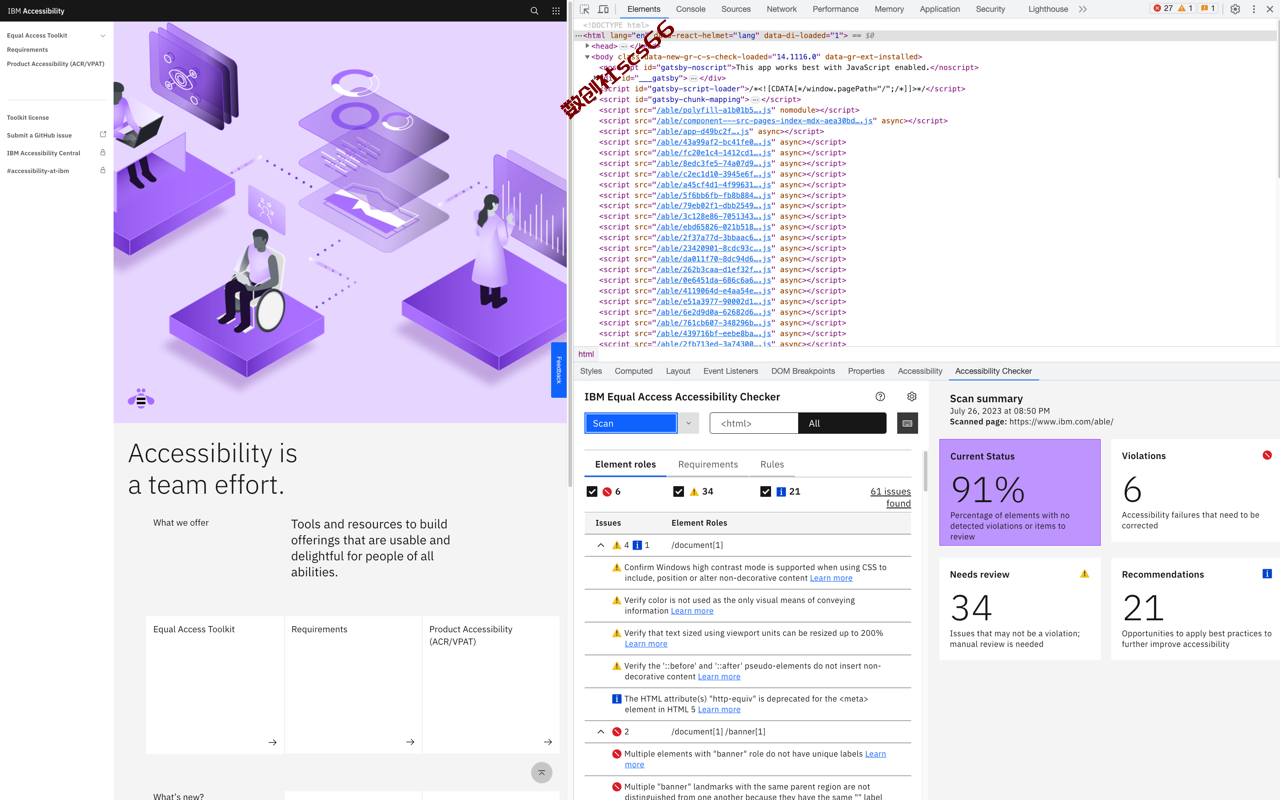Open the Computed styles tab
The height and width of the screenshot is (800, 1280).
(x=633, y=371)
